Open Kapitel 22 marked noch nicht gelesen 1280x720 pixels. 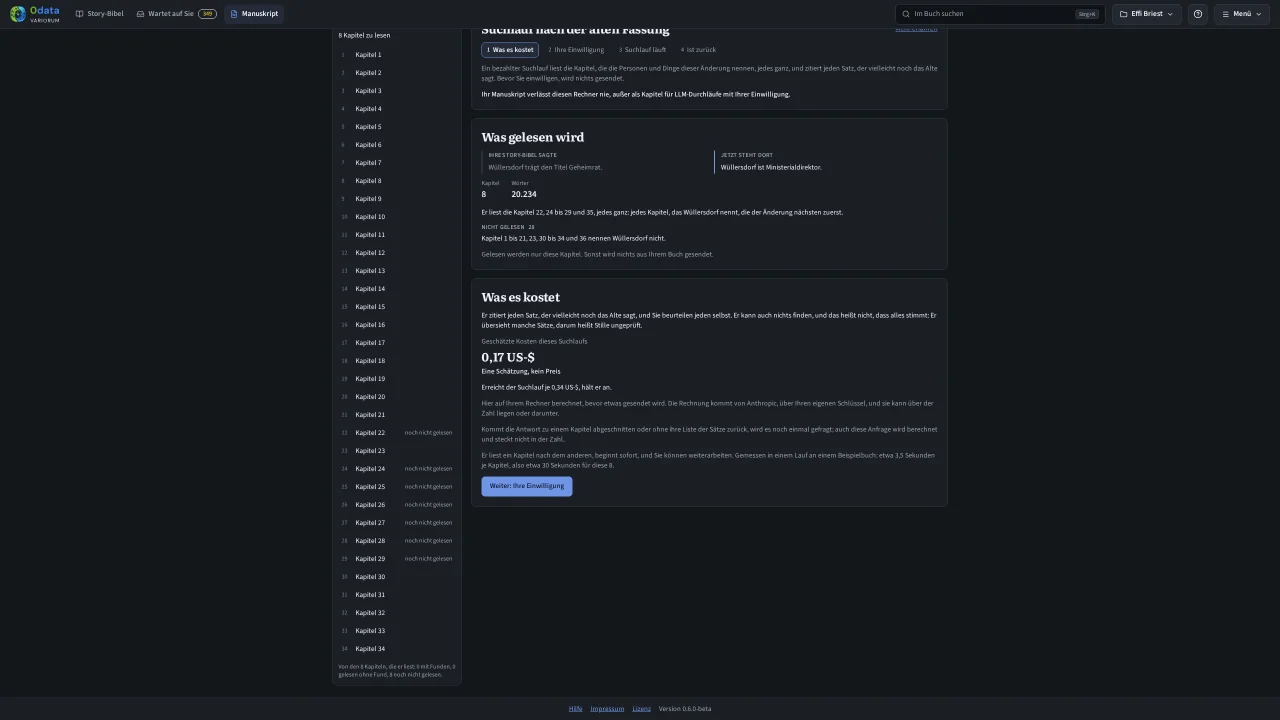[397, 433]
